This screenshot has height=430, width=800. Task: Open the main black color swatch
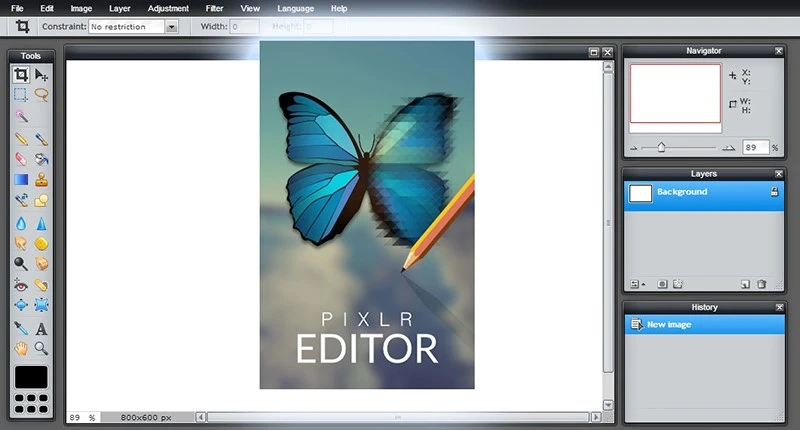point(31,377)
